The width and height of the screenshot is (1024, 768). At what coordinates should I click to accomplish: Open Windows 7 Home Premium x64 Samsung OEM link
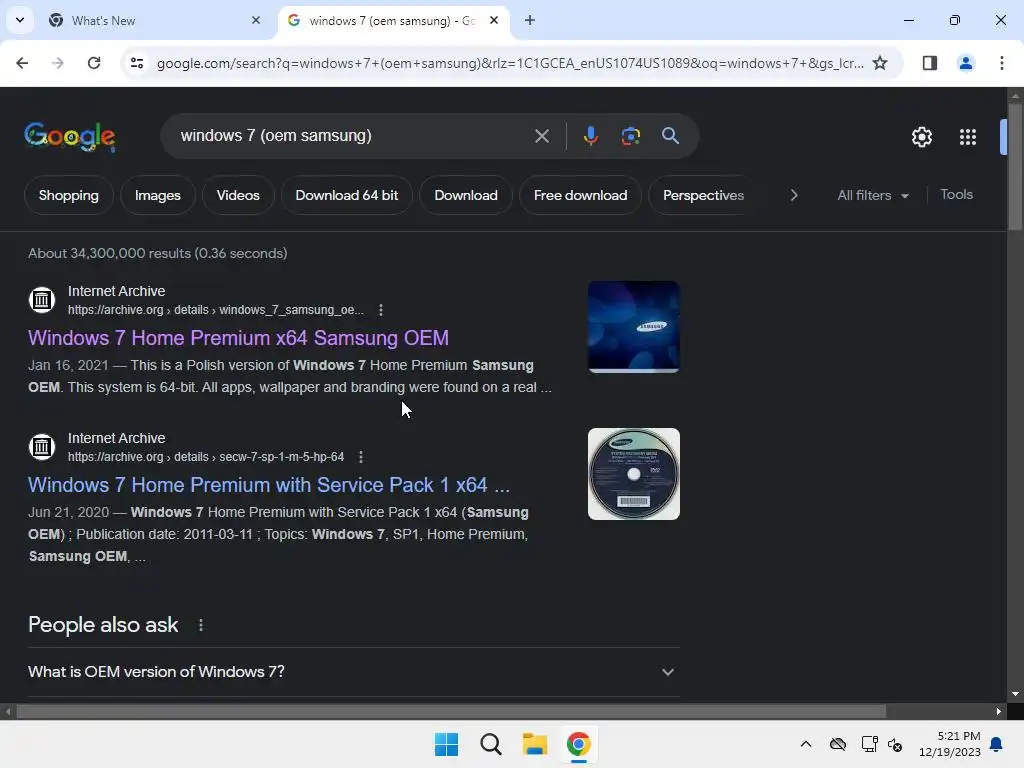pos(238,338)
